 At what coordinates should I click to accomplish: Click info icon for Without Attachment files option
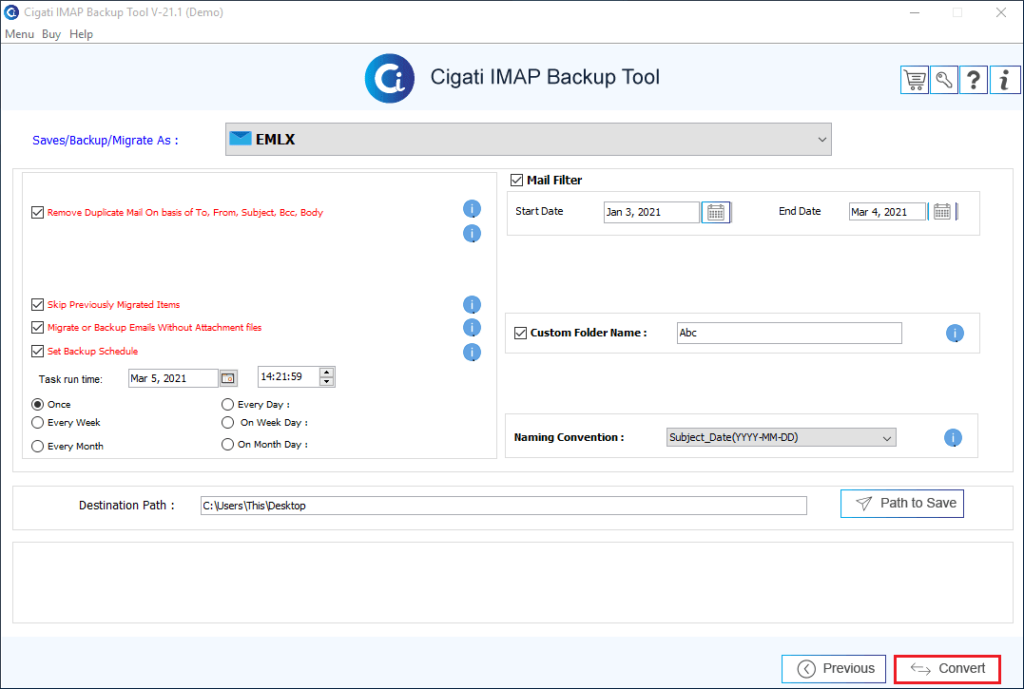point(472,328)
